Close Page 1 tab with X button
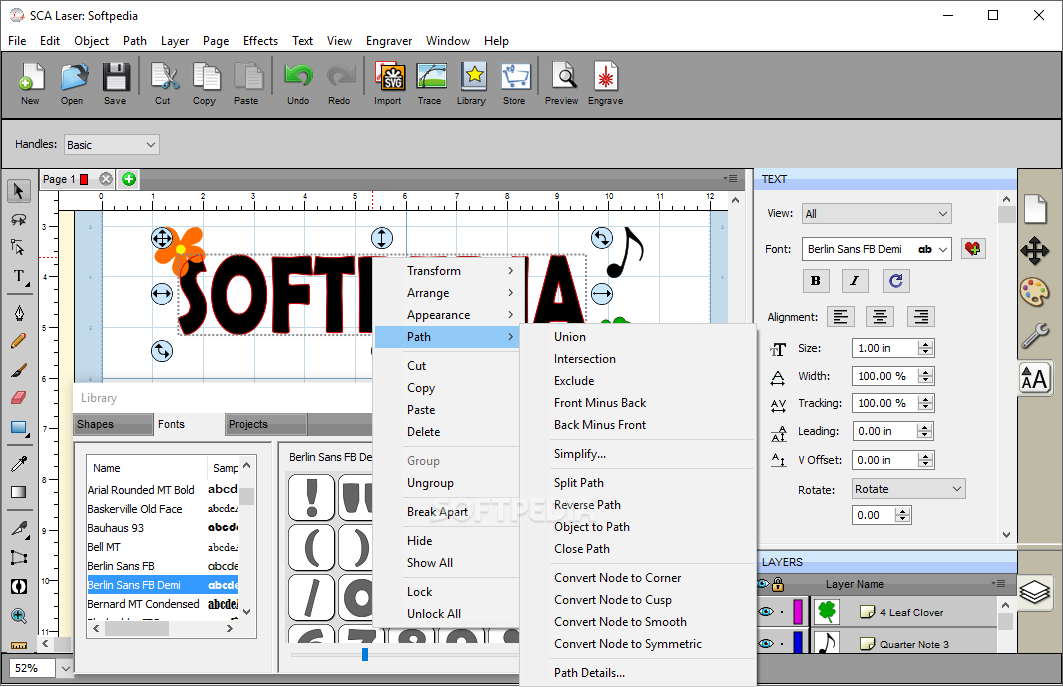This screenshot has width=1063, height=687. coord(106,179)
